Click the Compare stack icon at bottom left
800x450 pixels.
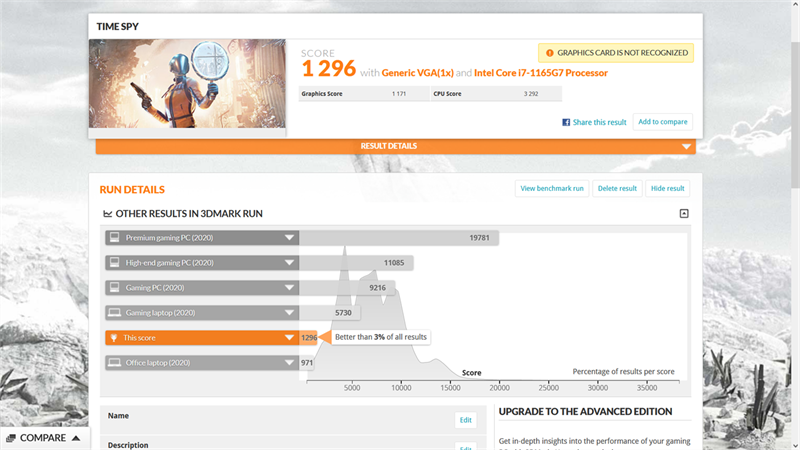11,438
